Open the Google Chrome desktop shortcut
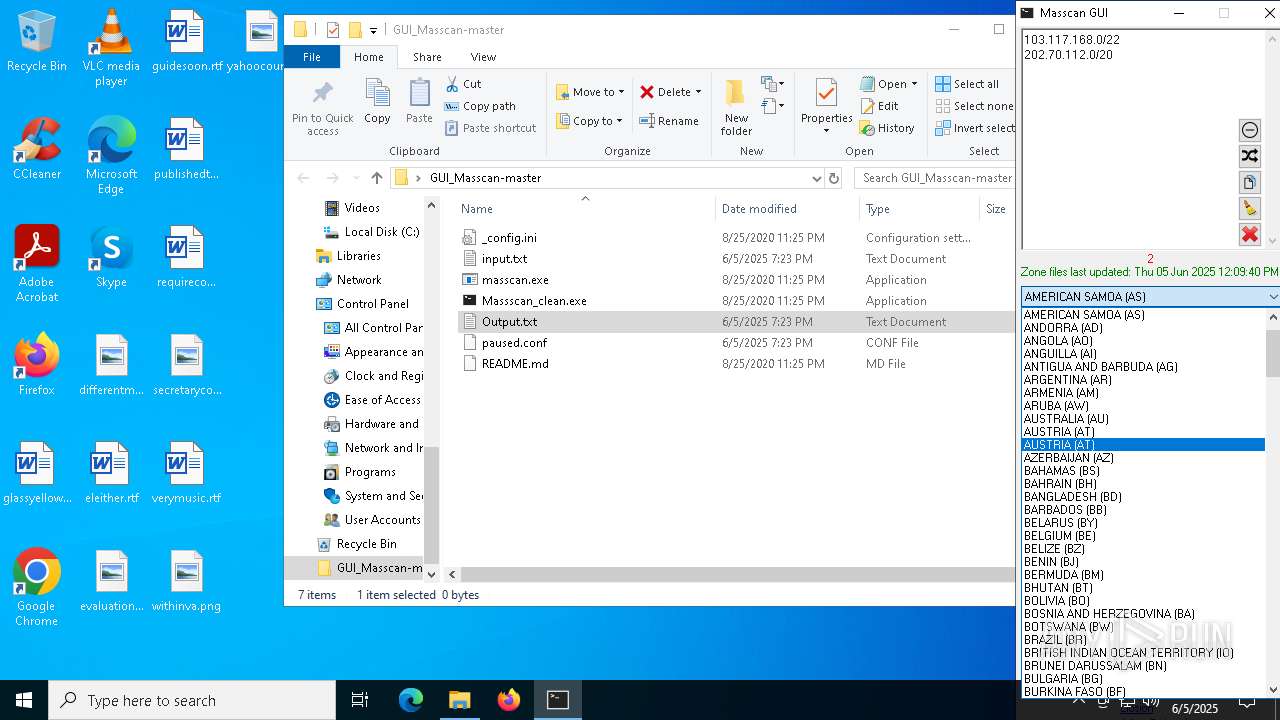 (37, 588)
